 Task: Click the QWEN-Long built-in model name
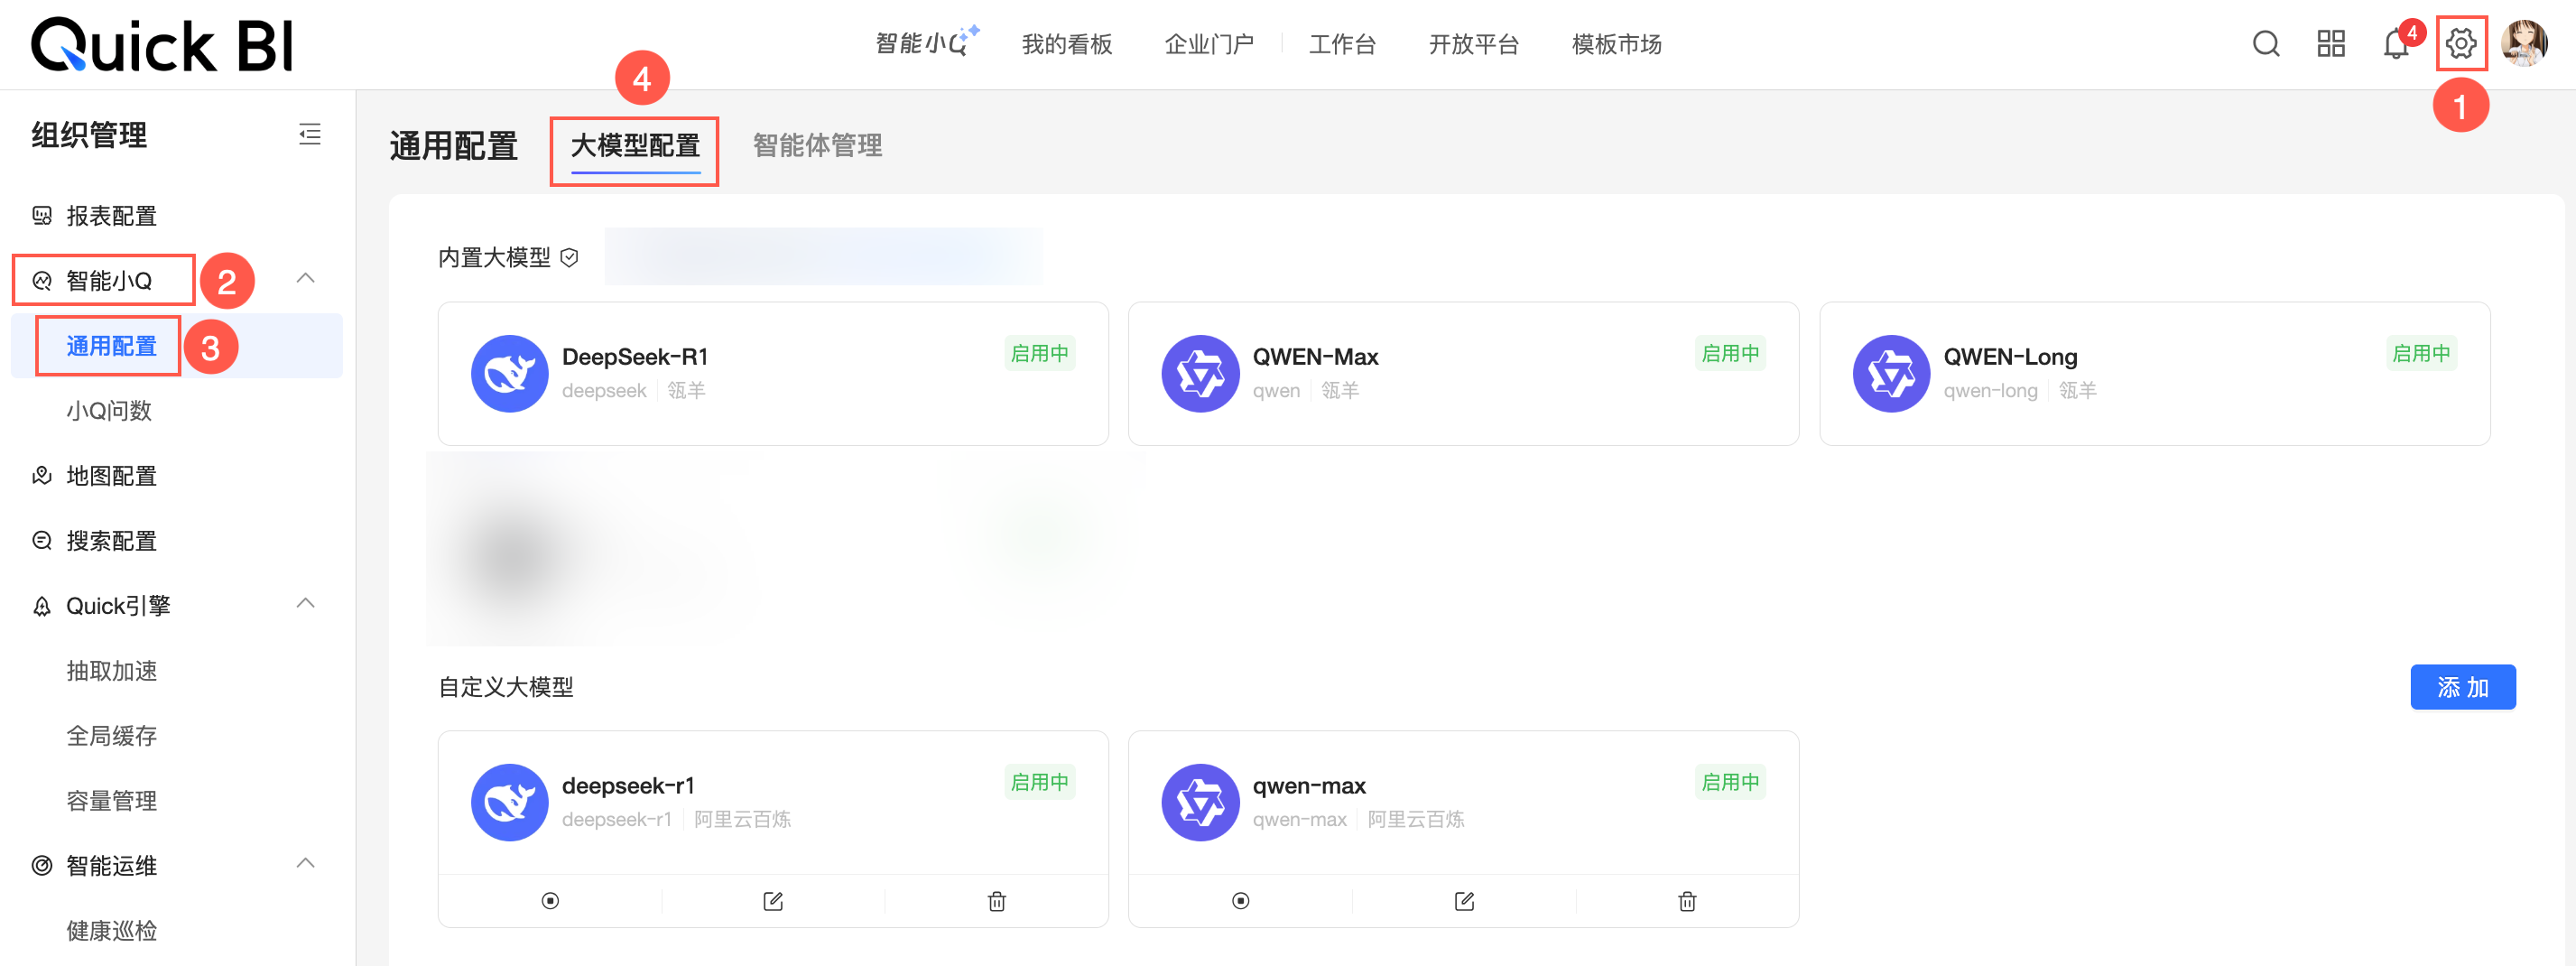(x=2010, y=357)
